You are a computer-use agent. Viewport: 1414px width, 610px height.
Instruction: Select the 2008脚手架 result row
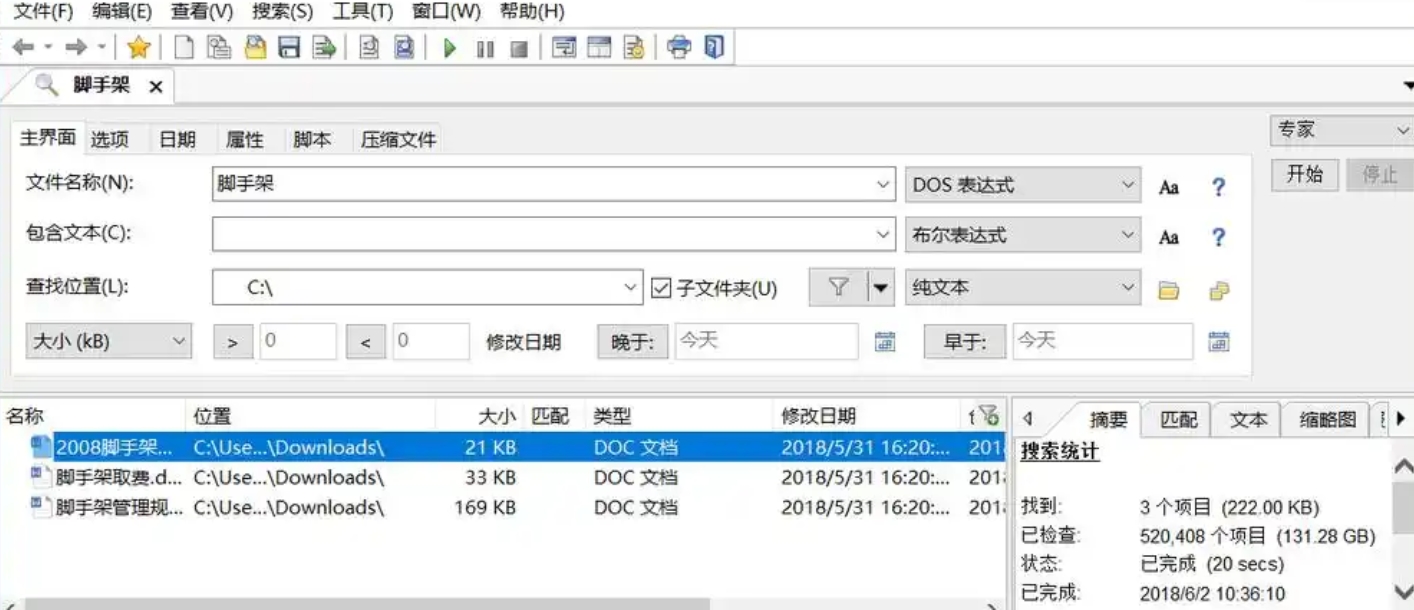coord(505,447)
